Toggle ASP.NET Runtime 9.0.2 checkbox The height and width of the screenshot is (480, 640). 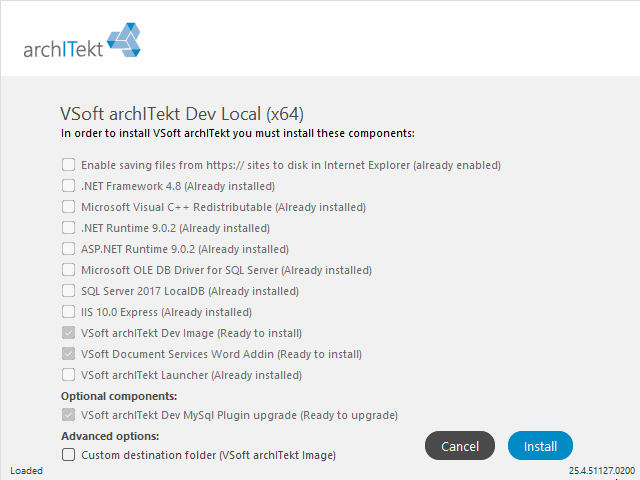[68, 249]
